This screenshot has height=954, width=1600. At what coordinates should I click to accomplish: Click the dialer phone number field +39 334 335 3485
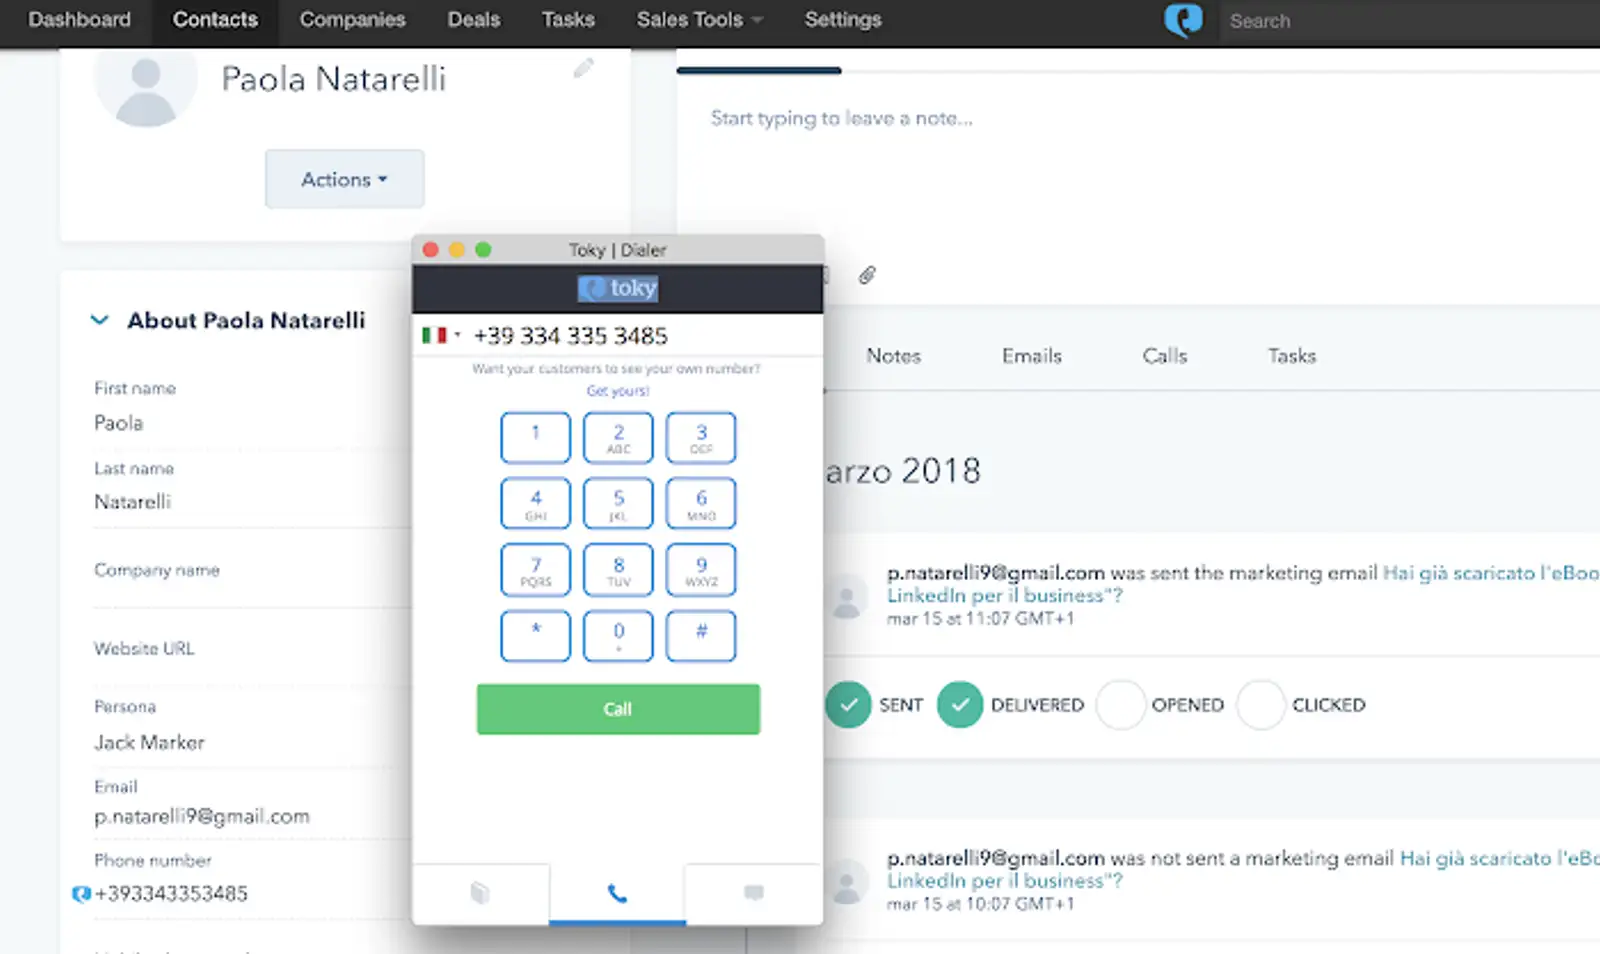(x=570, y=336)
